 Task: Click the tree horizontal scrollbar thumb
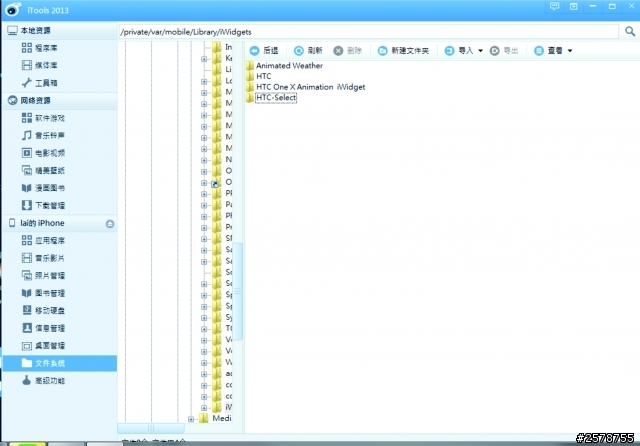point(151,428)
